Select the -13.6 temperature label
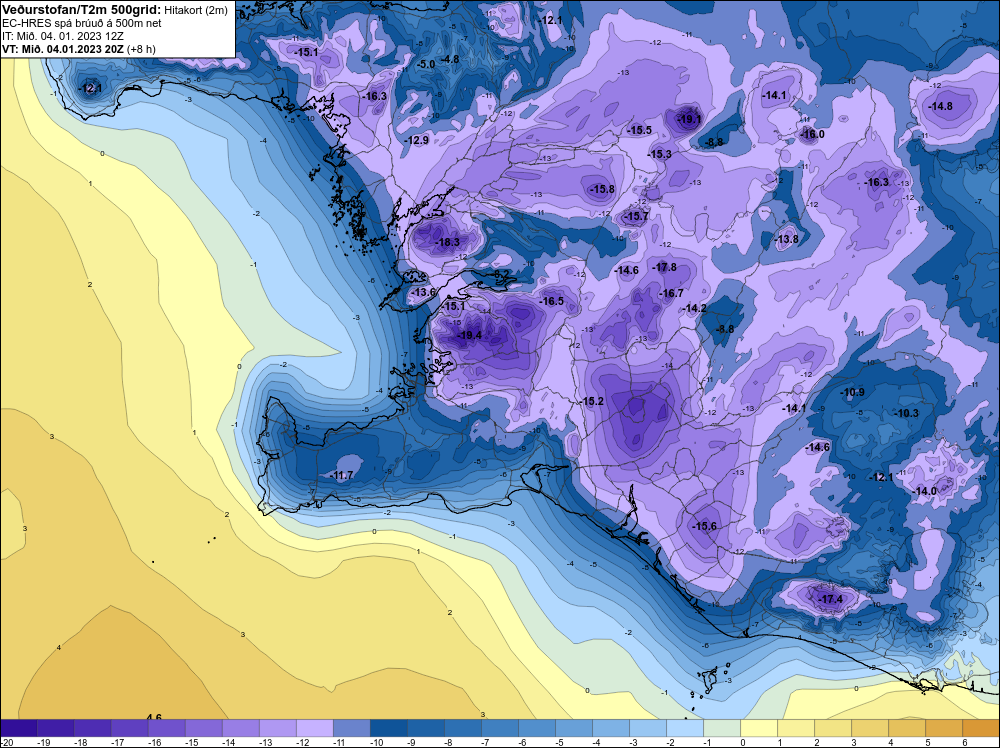 [x=423, y=292]
